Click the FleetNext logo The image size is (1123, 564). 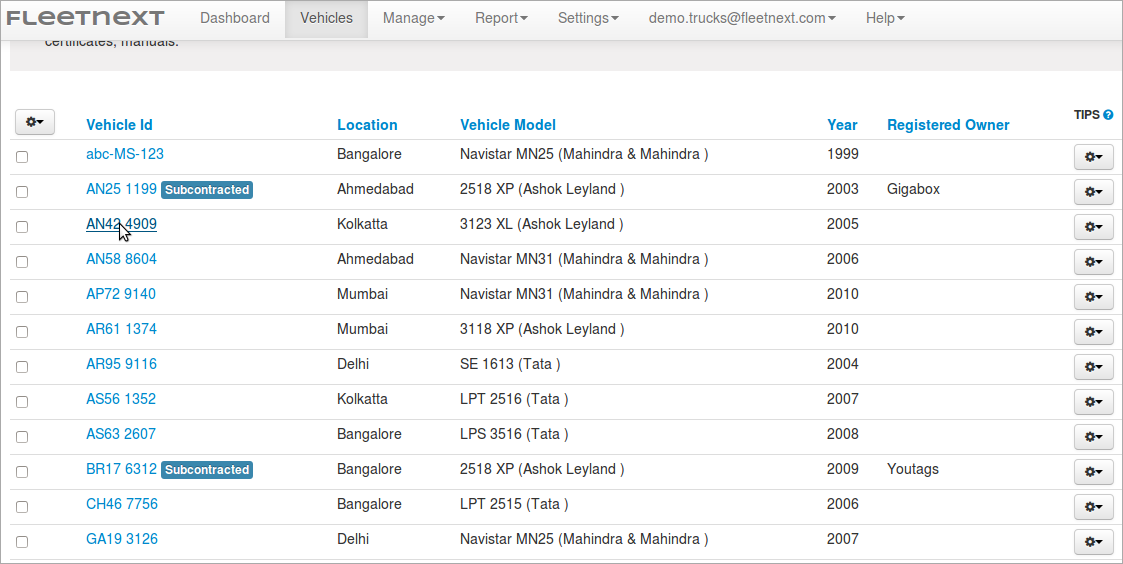click(85, 18)
